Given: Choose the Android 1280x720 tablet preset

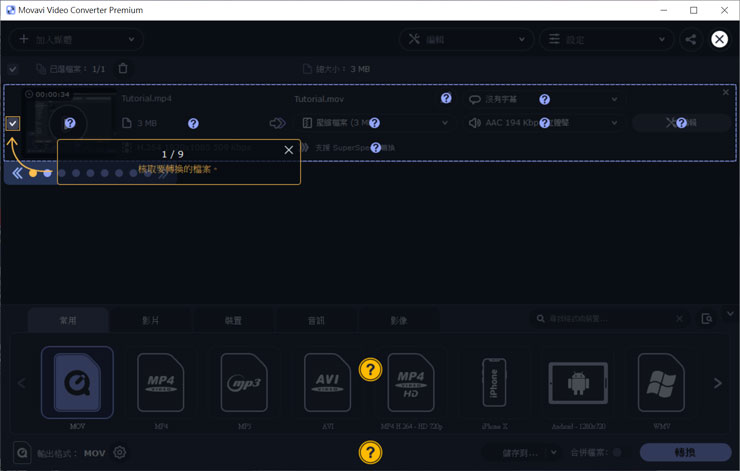Looking at the screenshot, I should pyautogui.click(x=578, y=383).
